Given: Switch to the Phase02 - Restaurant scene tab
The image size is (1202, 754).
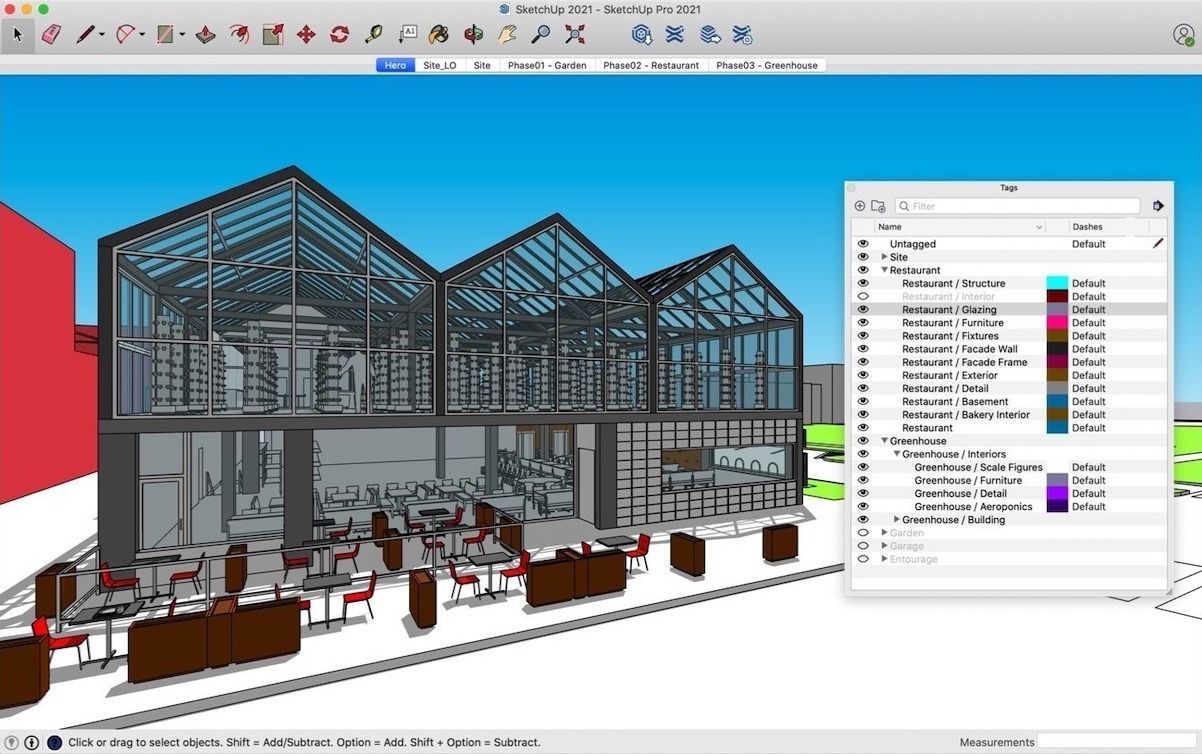Looking at the screenshot, I should tap(651, 65).
